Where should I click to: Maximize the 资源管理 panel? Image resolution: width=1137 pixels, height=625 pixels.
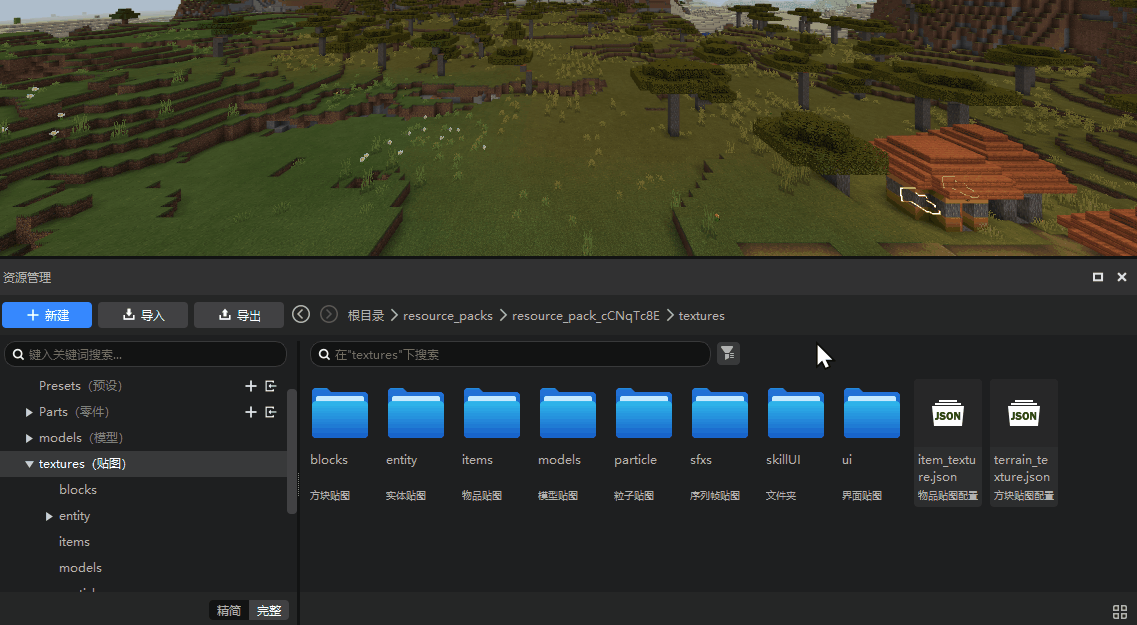(1098, 277)
